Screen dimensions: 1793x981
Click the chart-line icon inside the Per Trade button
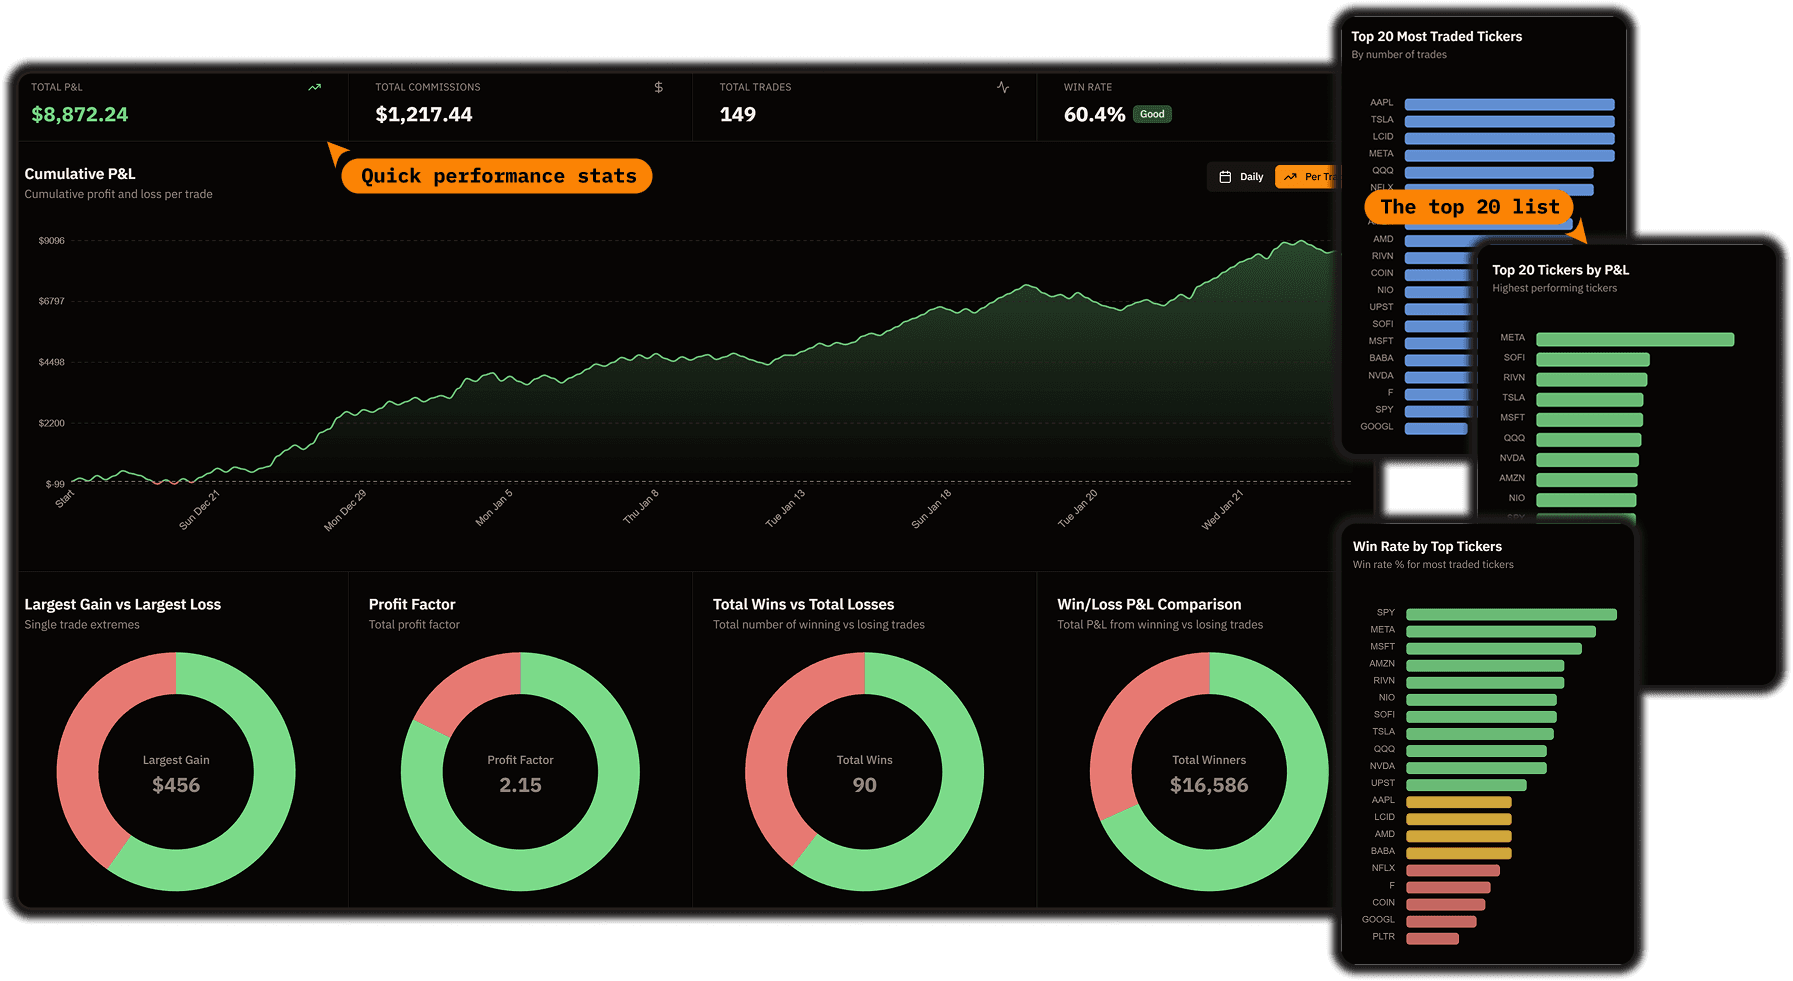point(1291,177)
